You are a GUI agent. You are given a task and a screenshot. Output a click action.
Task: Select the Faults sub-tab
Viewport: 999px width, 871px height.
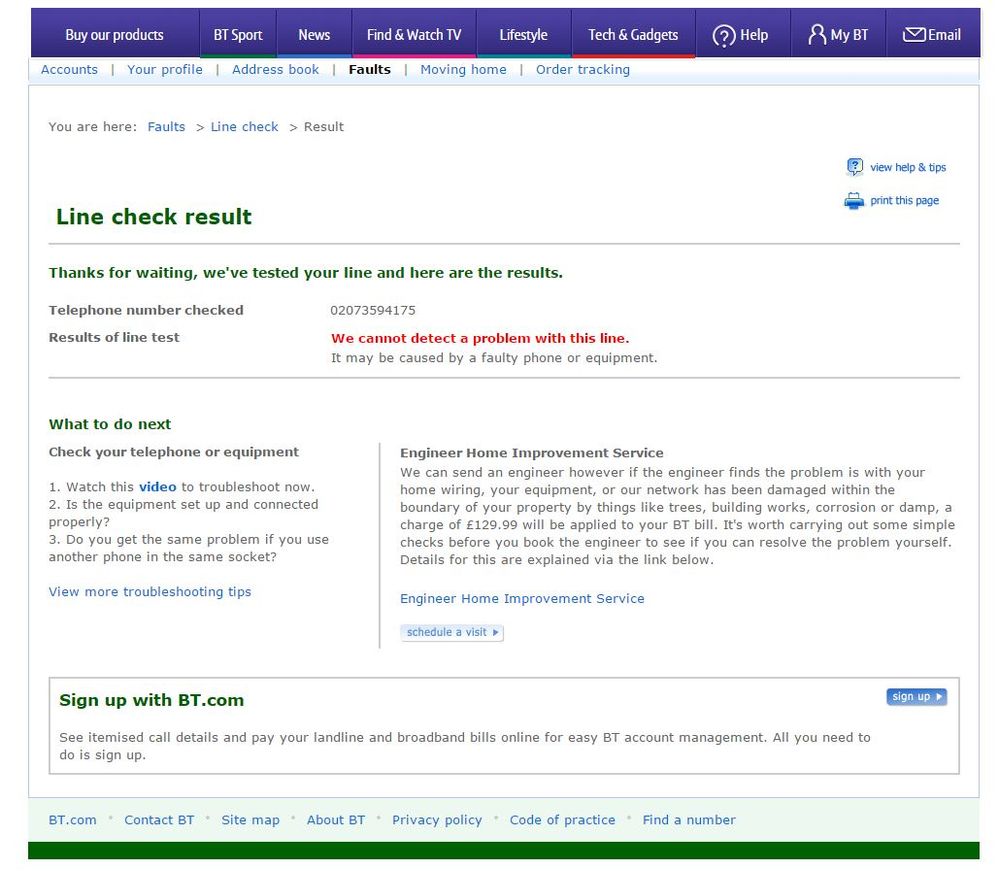pyautogui.click(x=370, y=69)
